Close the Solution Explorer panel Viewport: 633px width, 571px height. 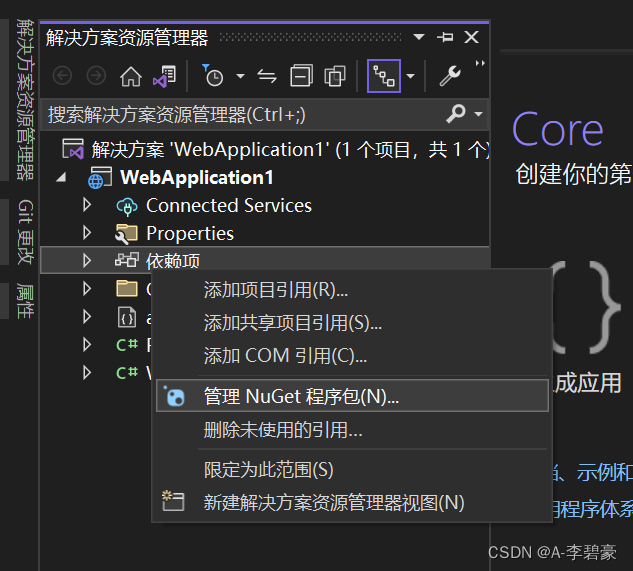(472, 37)
